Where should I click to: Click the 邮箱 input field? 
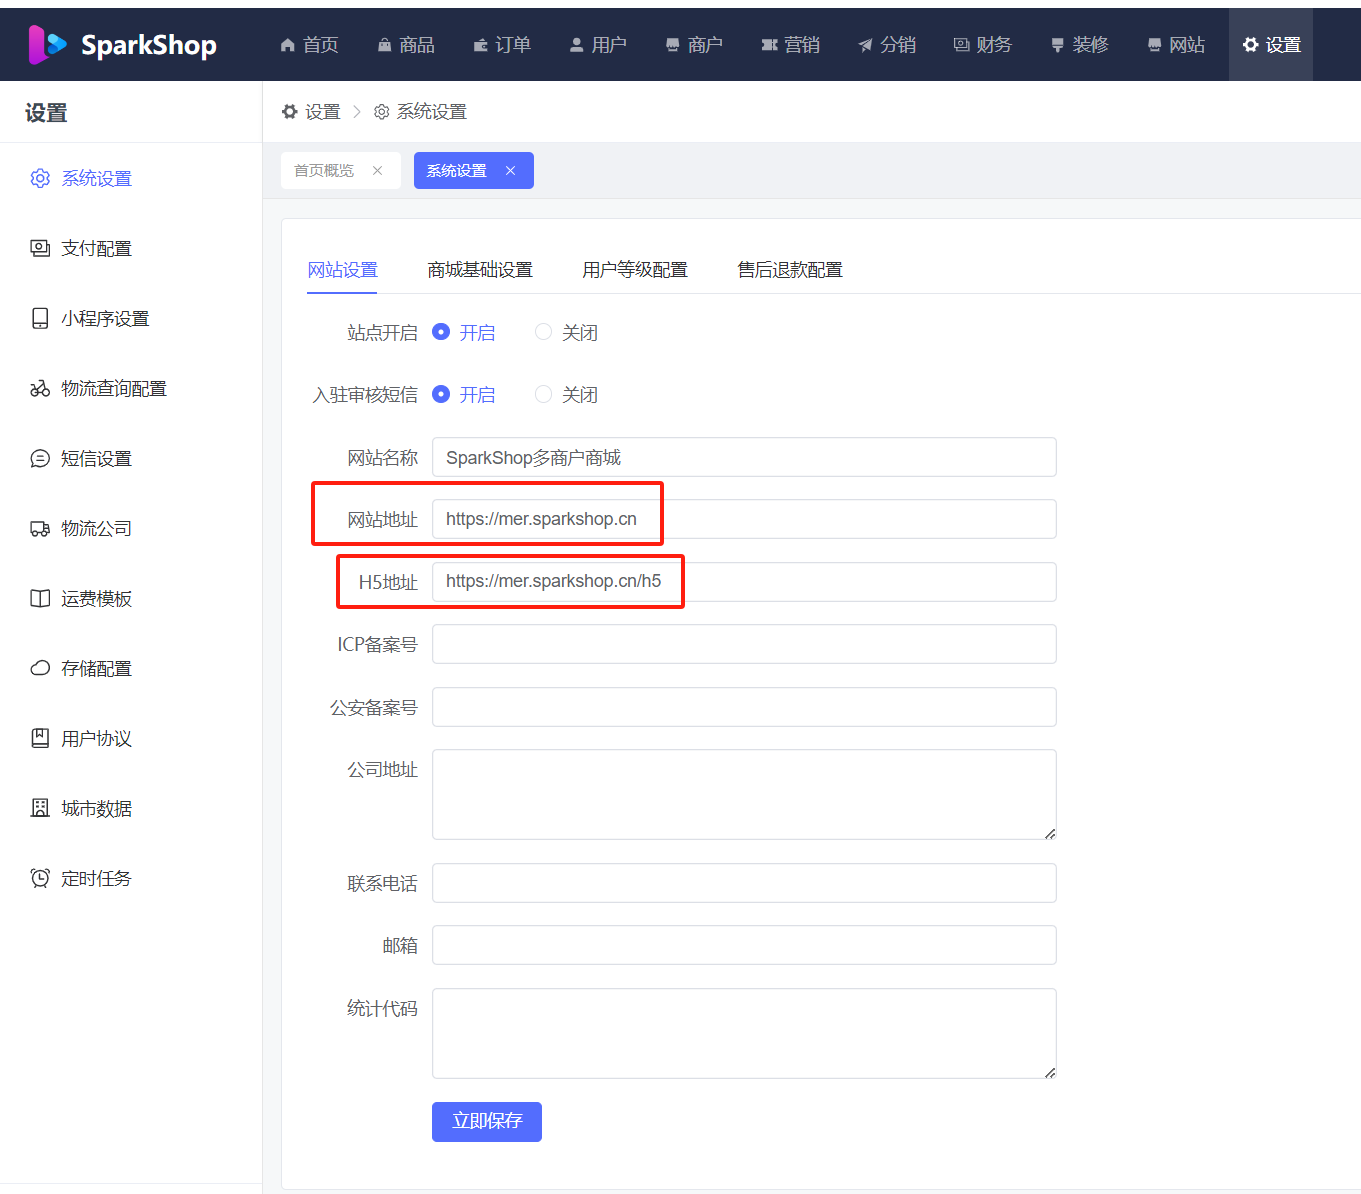point(744,945)
